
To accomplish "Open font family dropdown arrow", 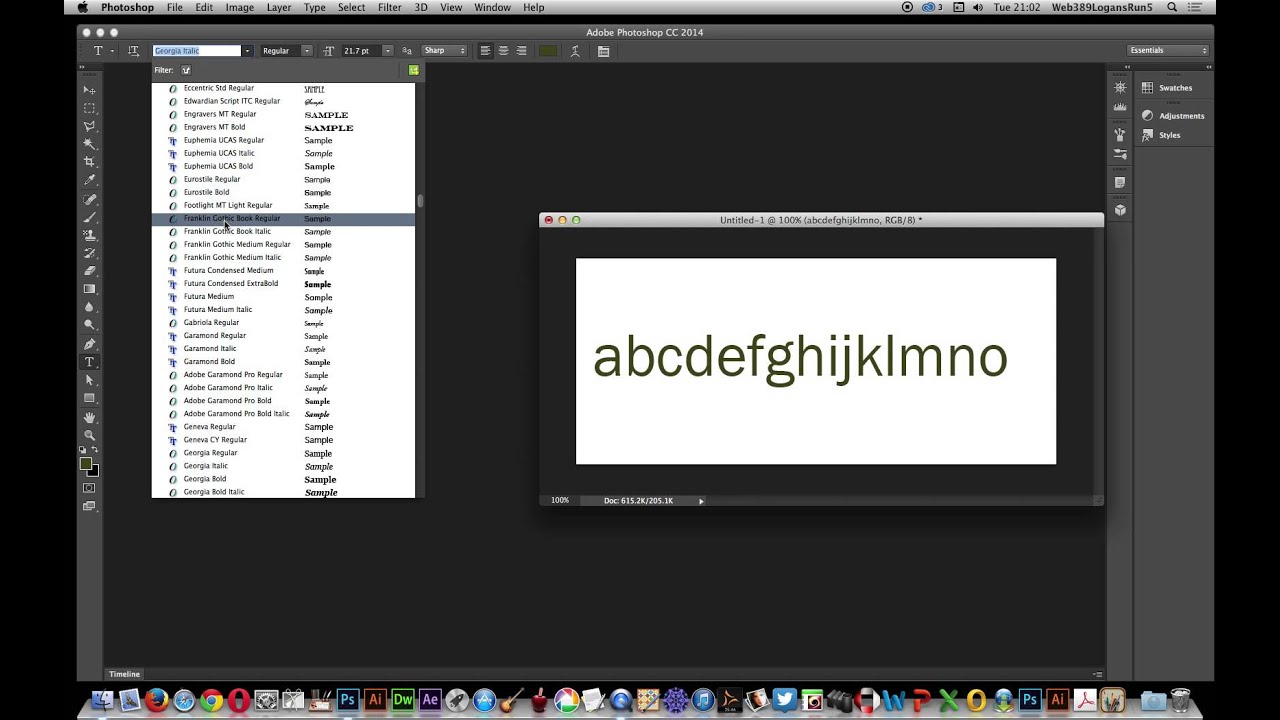I will click(247, 51).
